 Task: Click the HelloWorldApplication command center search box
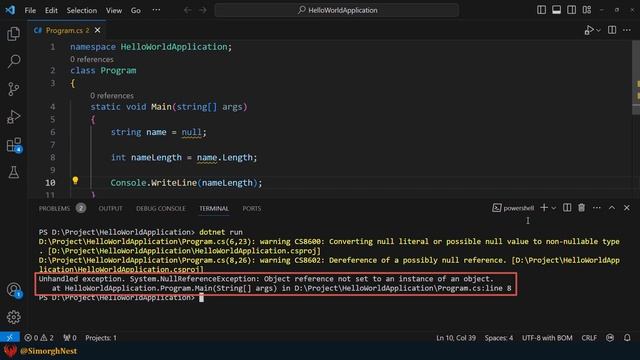click(337, 10)
